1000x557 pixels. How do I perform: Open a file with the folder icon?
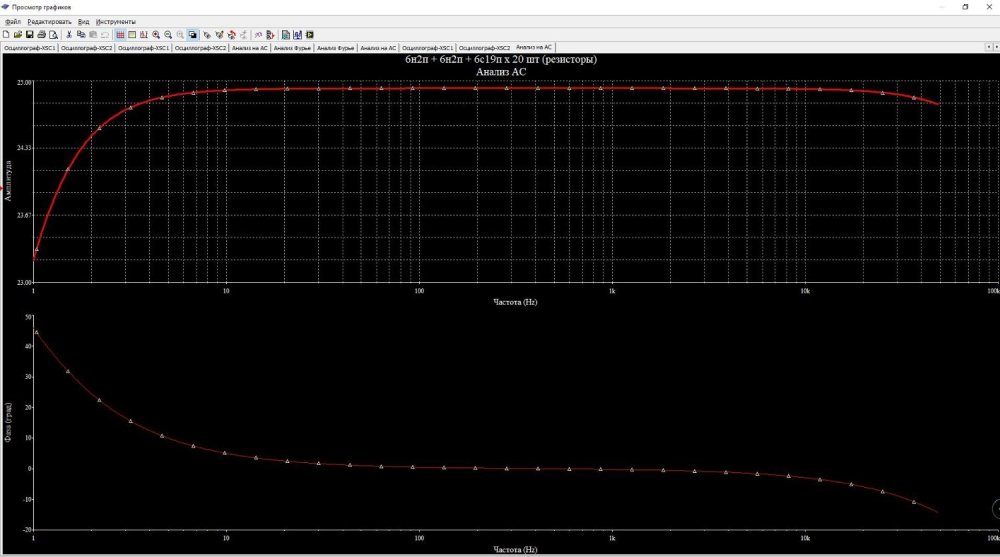pos(17,34)
